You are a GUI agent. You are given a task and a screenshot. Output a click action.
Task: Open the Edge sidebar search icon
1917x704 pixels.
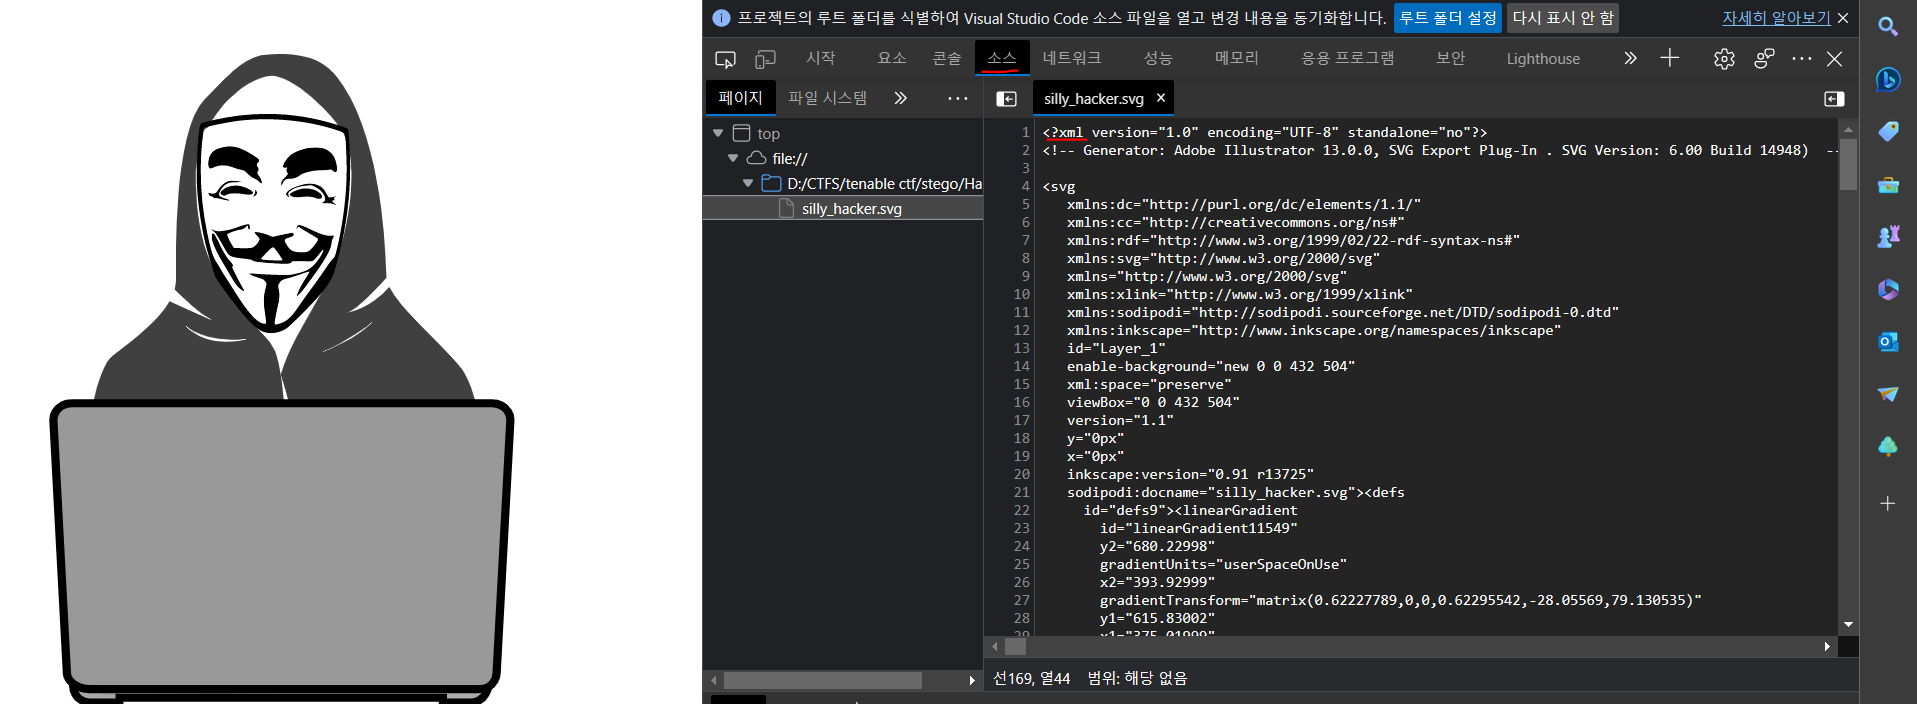1888,26
